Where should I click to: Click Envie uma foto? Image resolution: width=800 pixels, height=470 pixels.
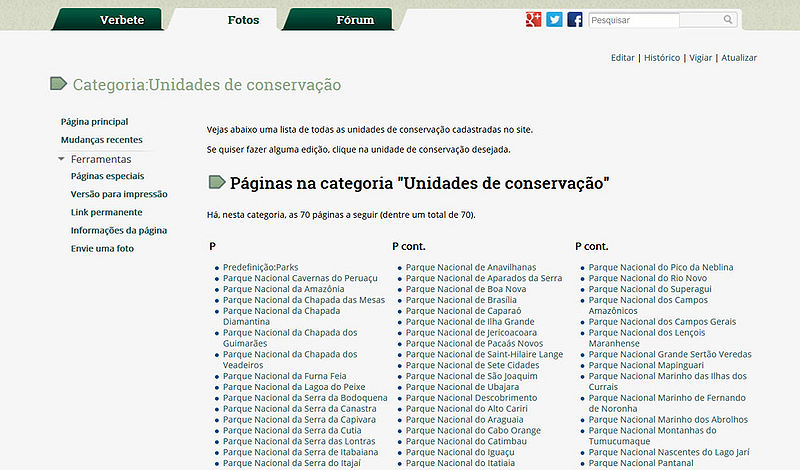click(x=102, y=249)
